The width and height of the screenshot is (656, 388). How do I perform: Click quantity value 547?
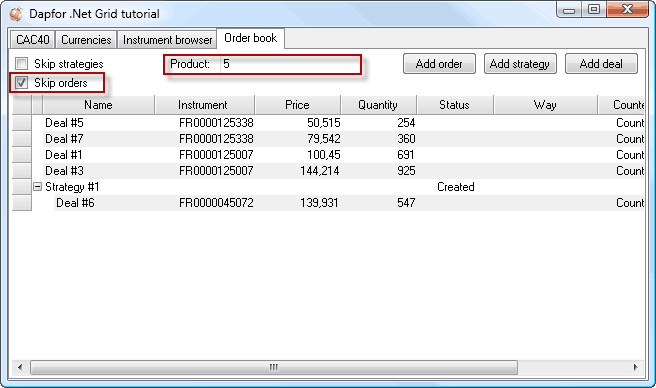coord(406,203)
